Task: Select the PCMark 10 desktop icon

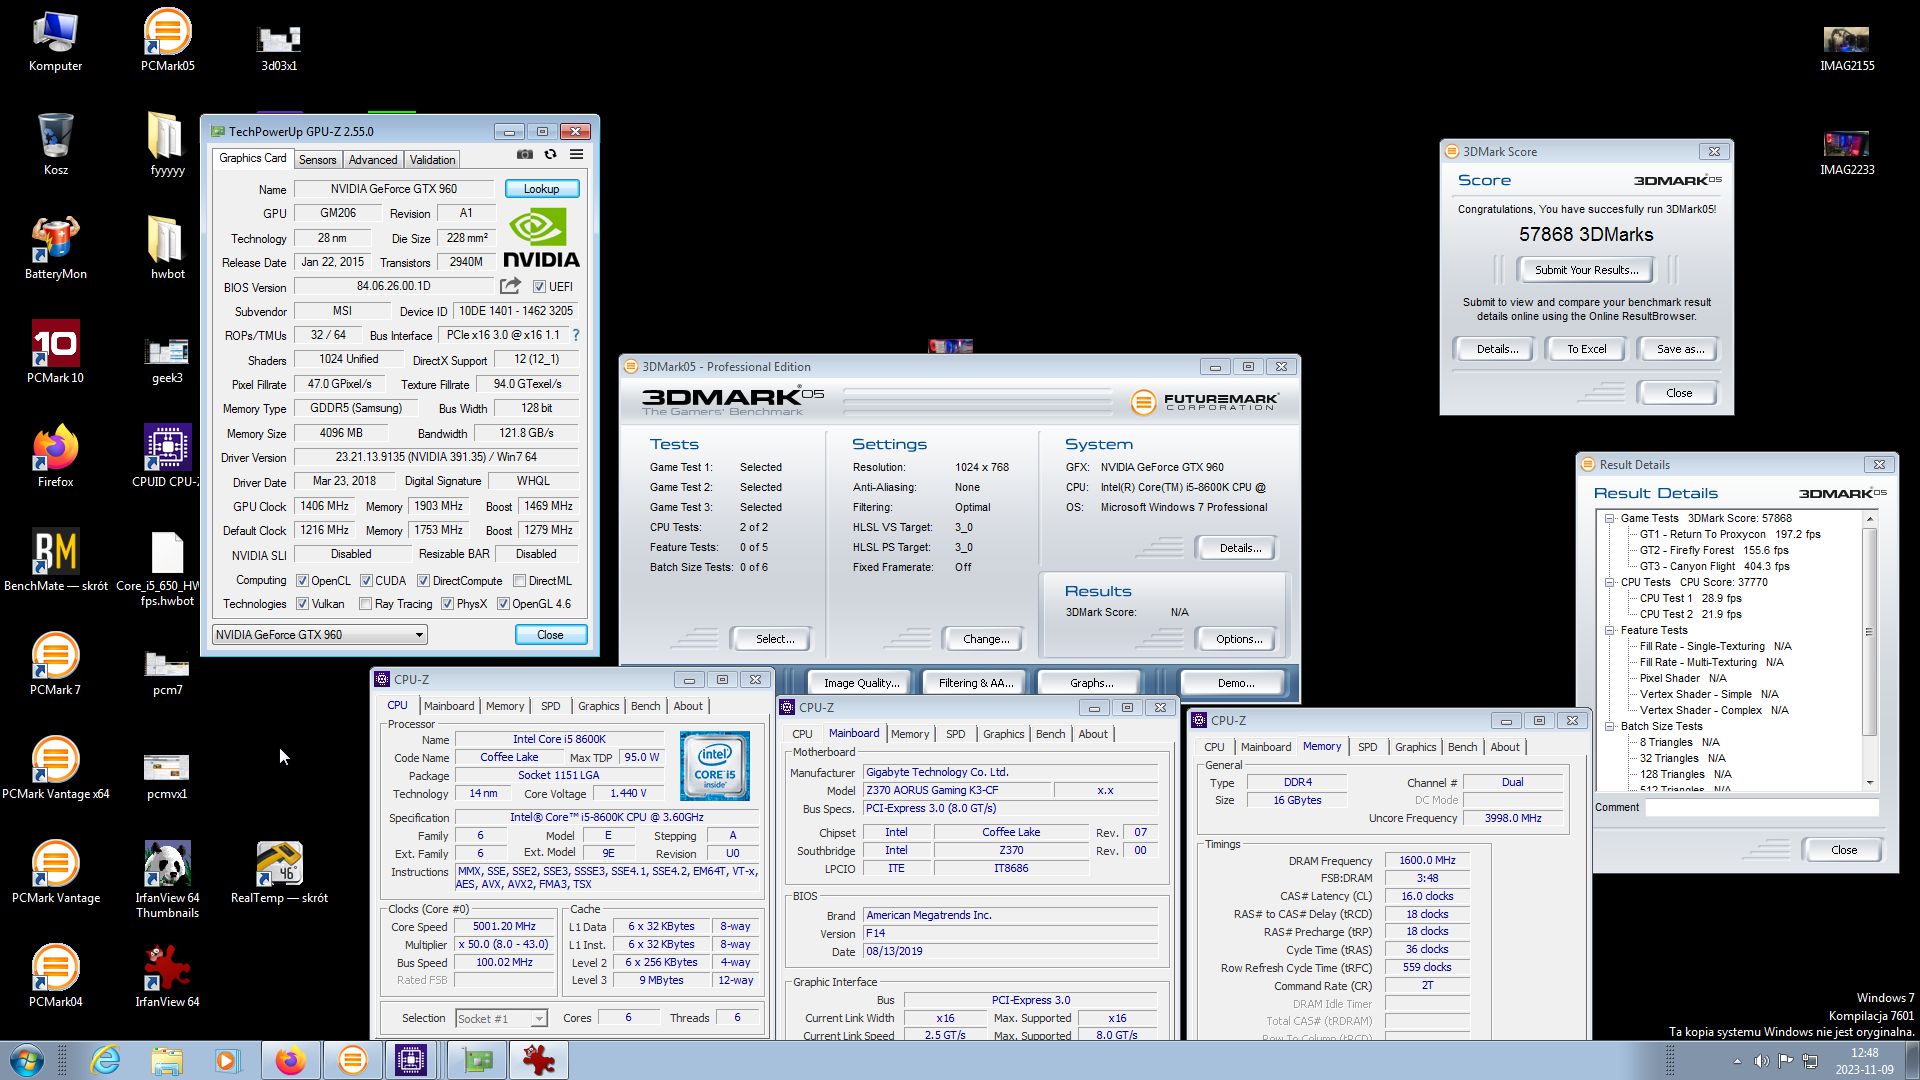Action: (56, 352)
